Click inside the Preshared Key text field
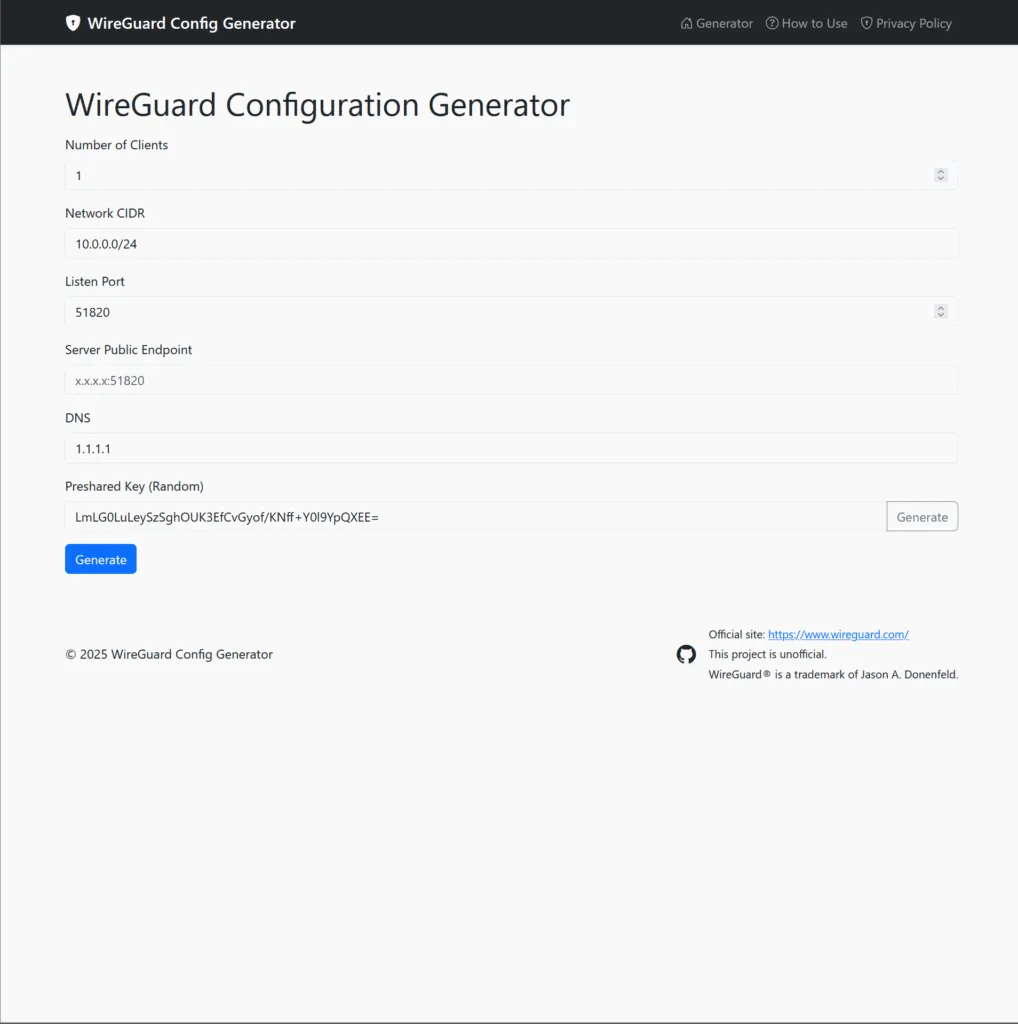 tap(475, 517)
